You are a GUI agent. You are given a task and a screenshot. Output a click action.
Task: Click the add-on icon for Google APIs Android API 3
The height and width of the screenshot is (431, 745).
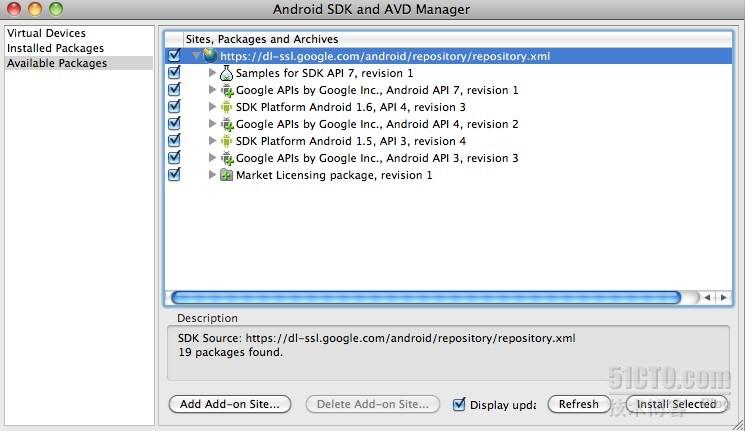(227, 158)
